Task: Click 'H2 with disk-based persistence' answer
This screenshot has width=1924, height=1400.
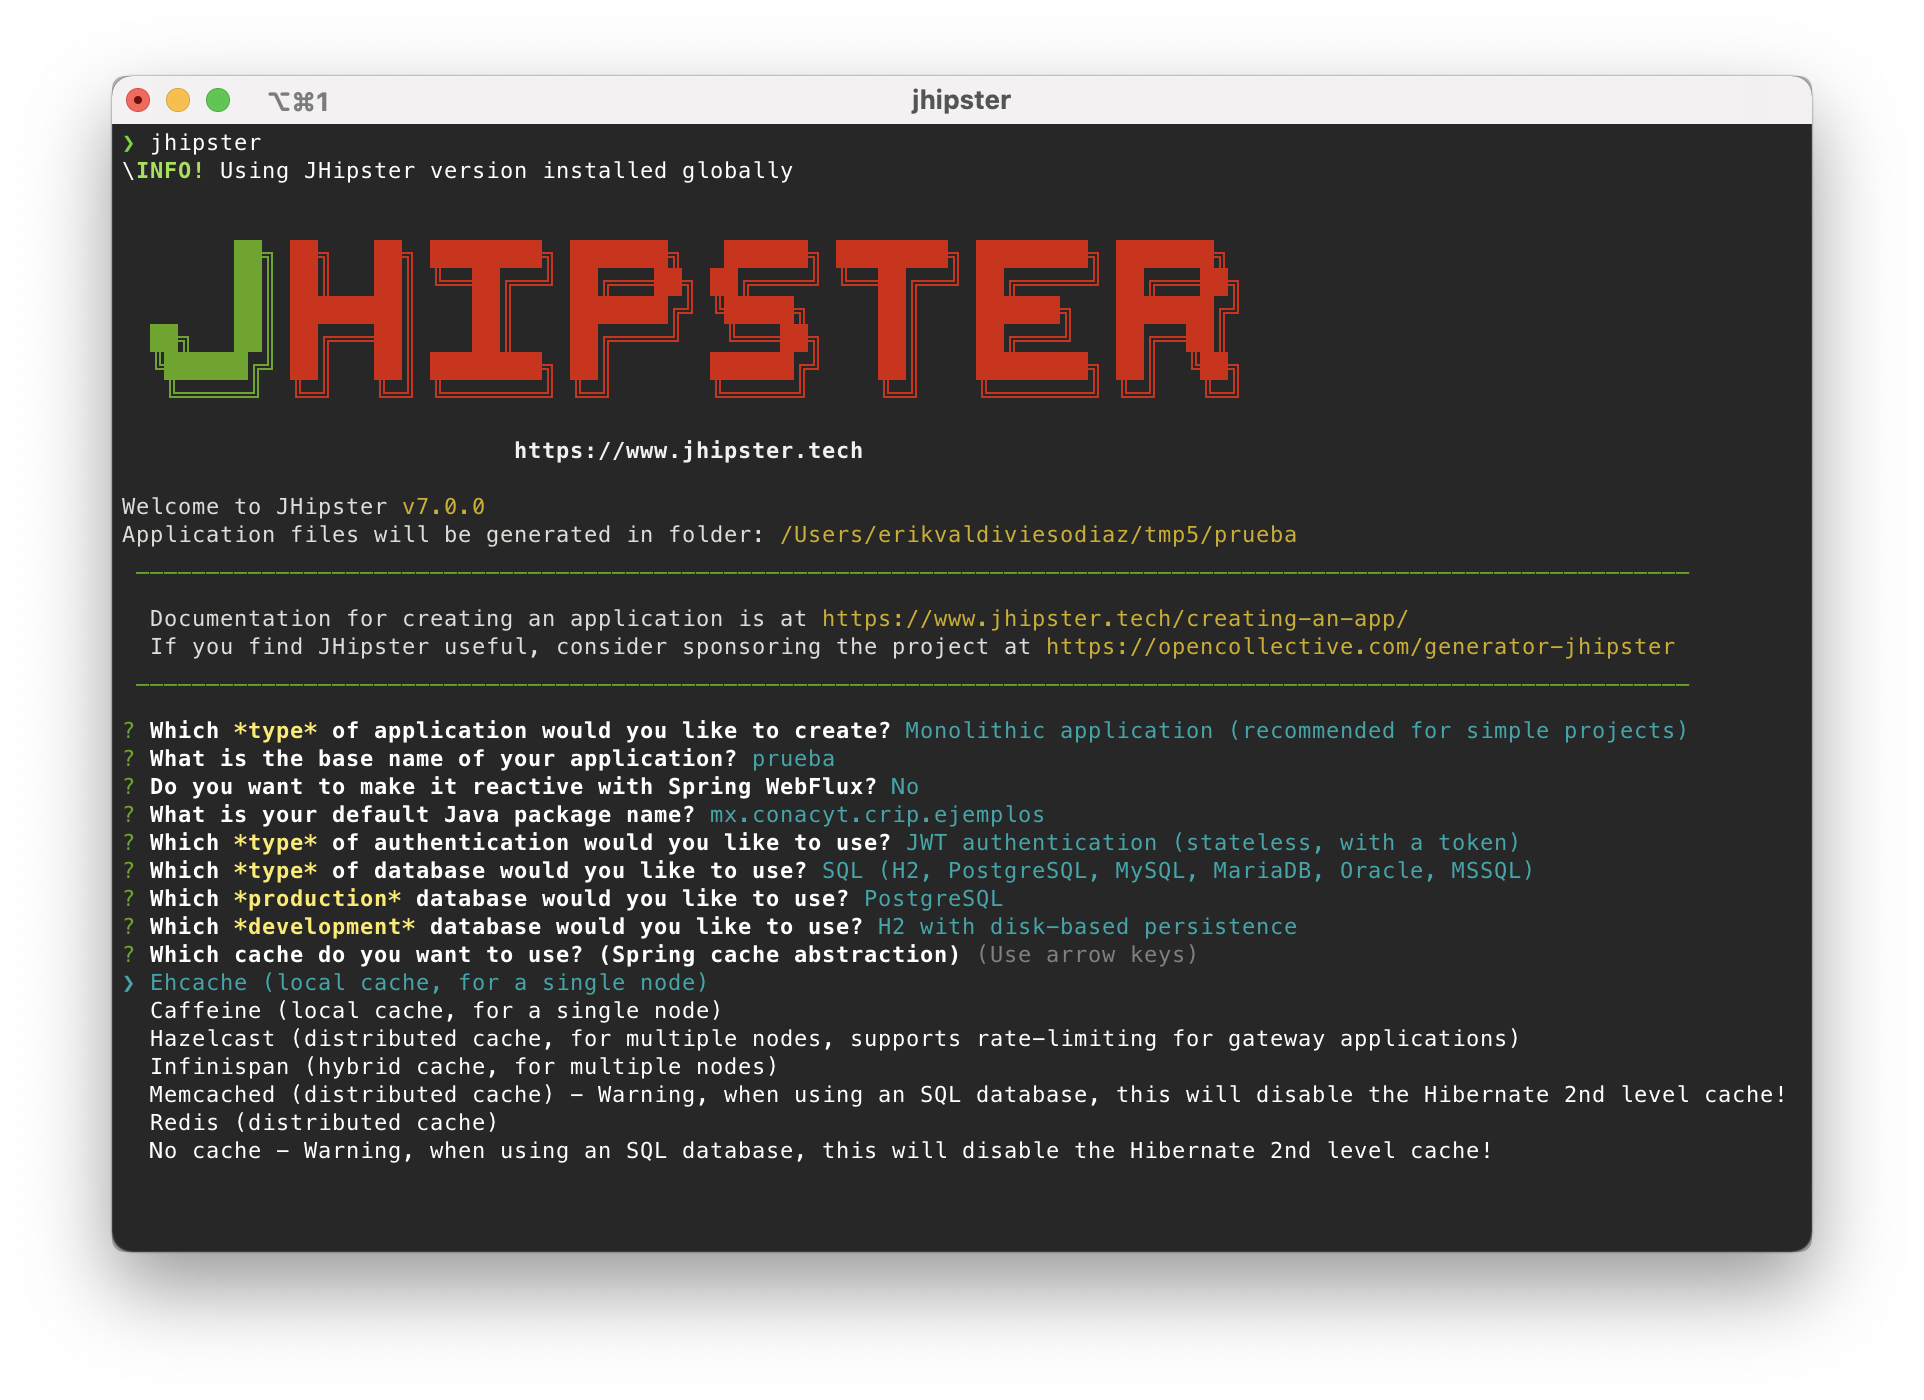Action: coord(1087,927)
